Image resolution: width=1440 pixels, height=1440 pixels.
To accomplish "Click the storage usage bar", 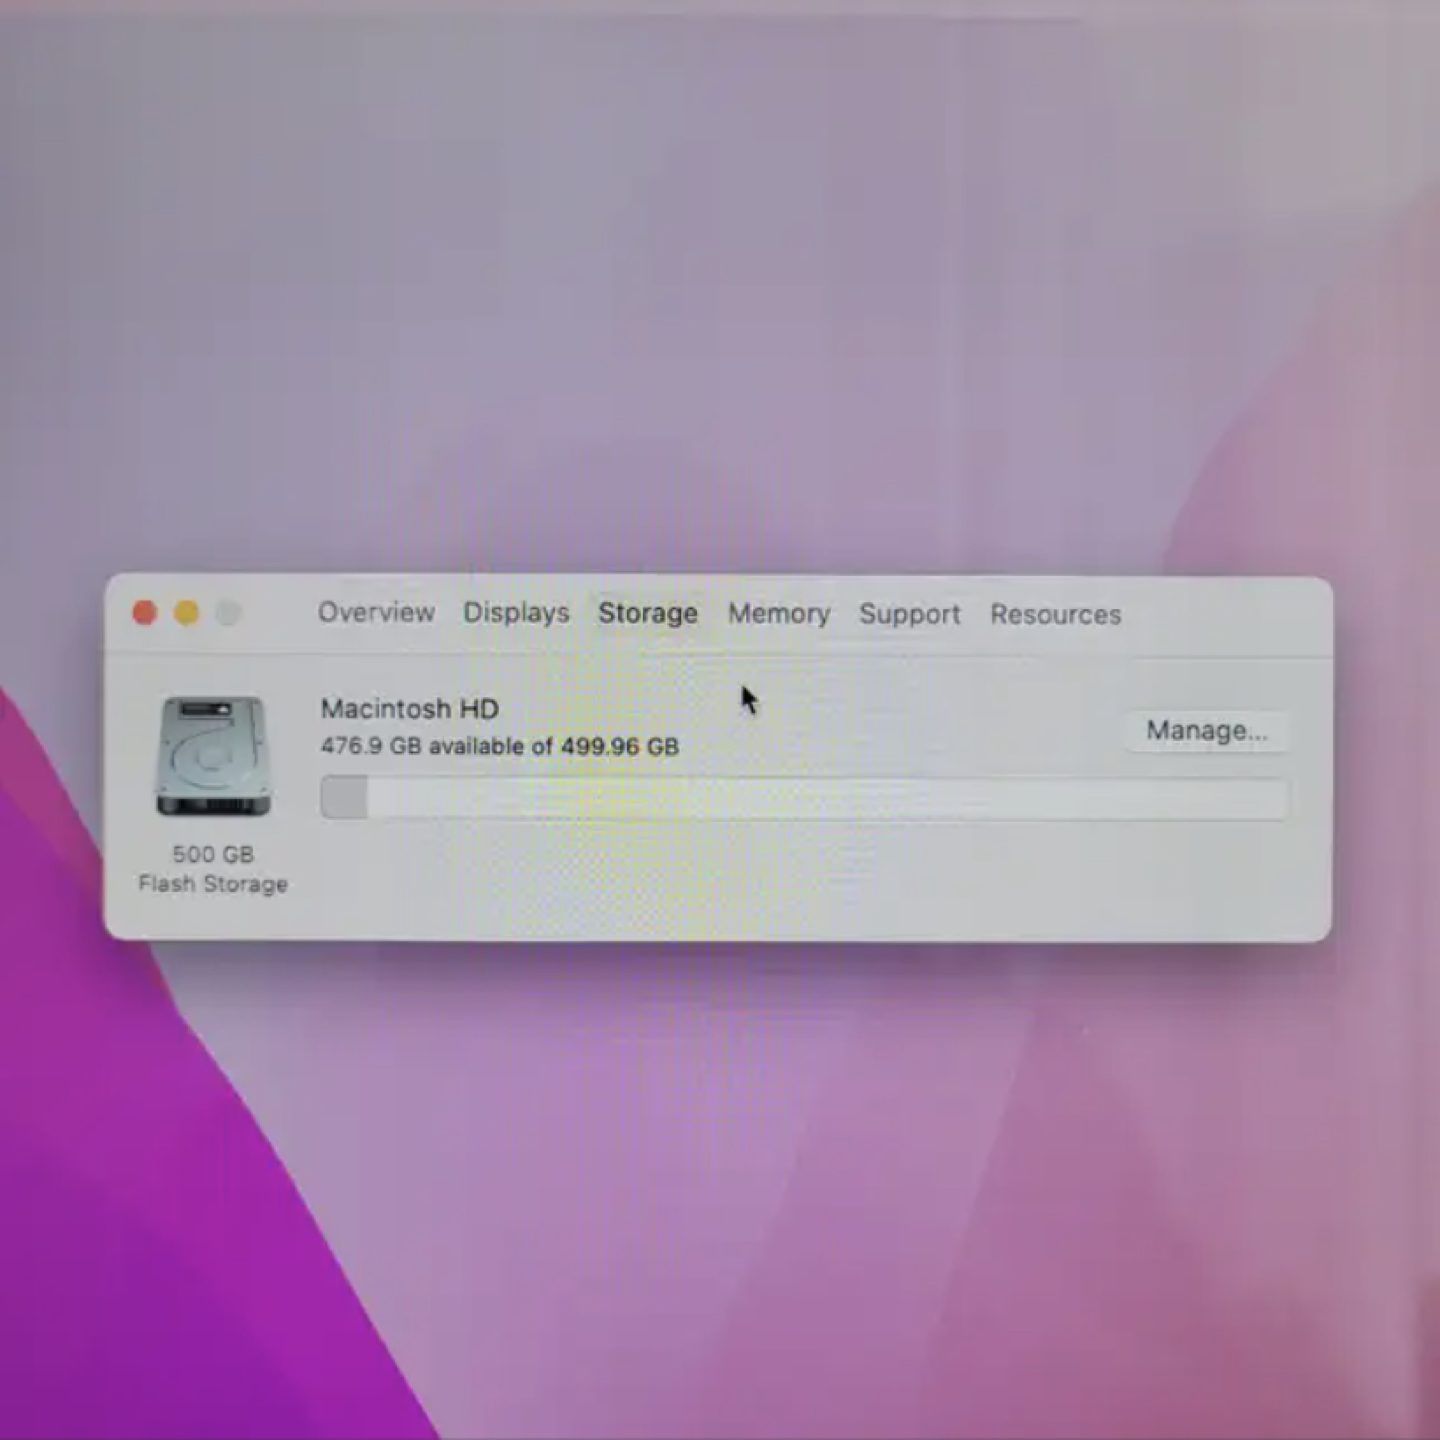I will coord(804,799).
